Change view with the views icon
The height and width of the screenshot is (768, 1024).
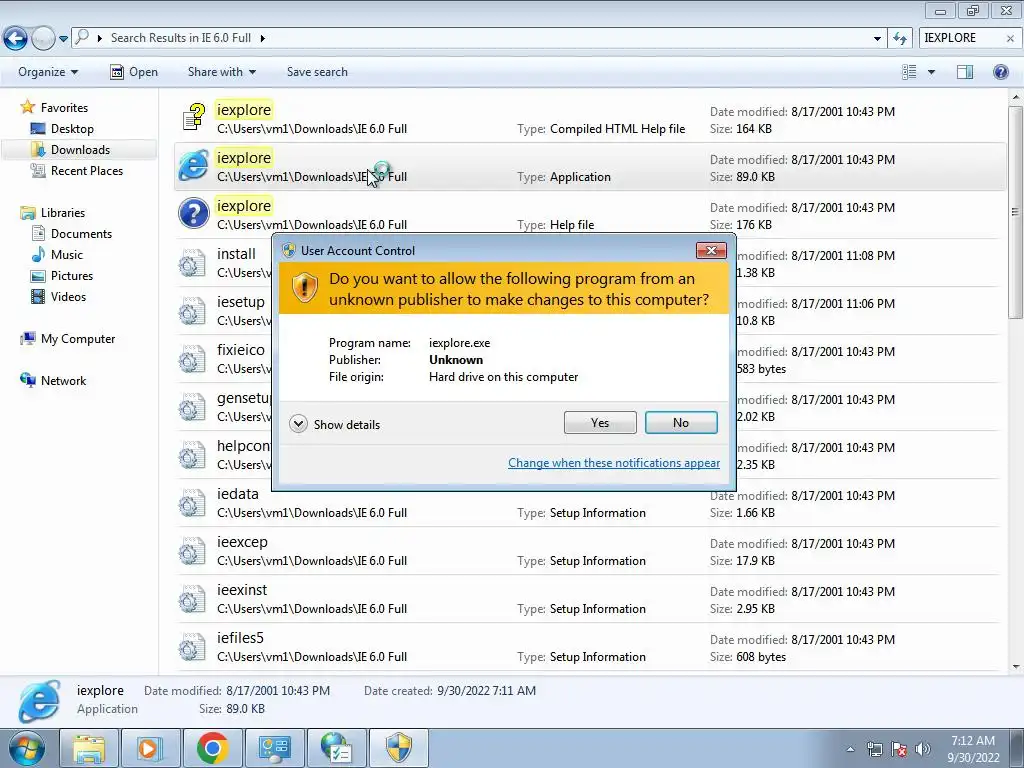click(909, 72)
